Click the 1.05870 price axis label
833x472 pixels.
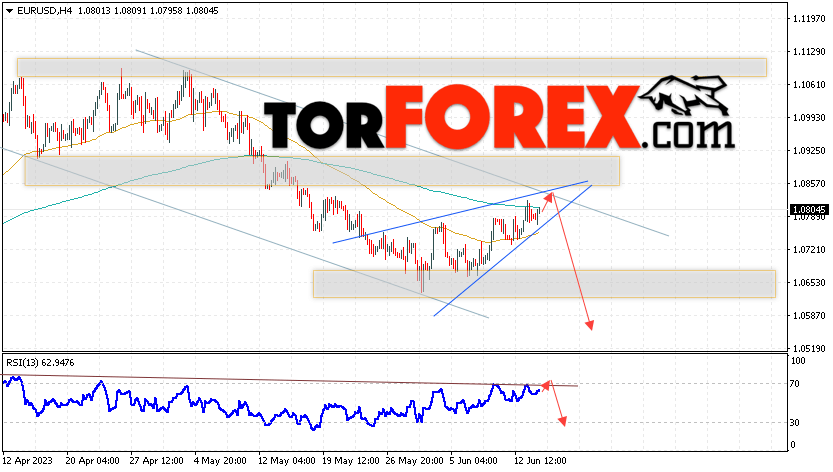(x=809, y=316)
